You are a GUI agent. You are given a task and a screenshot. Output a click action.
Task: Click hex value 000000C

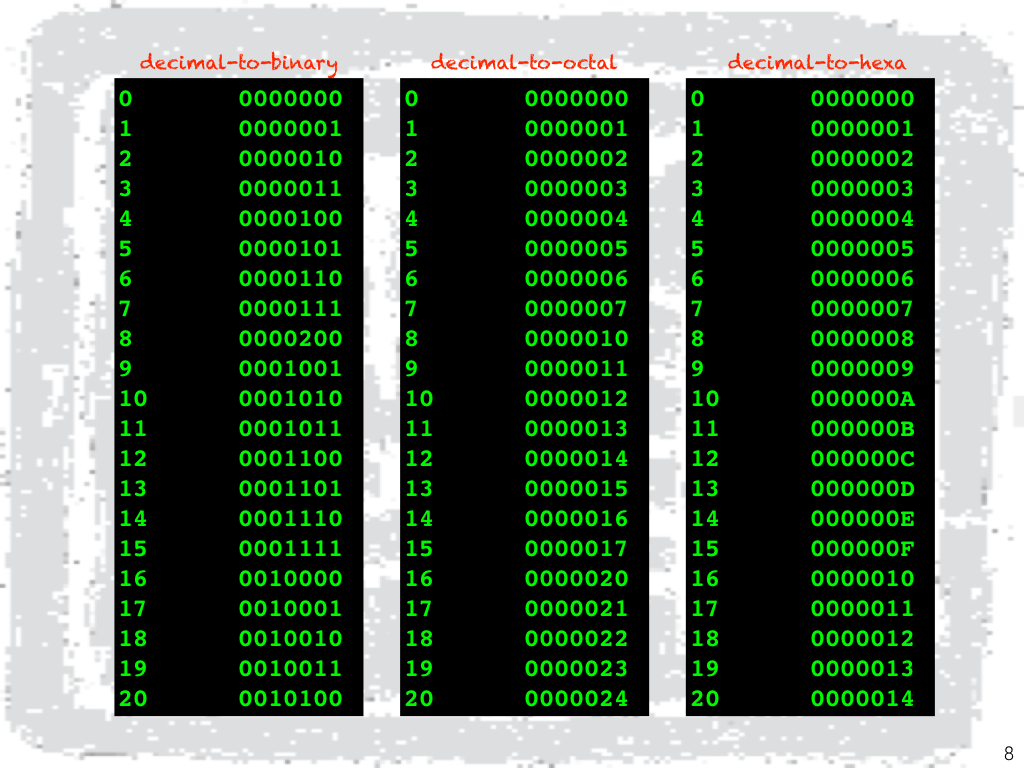(862, 459)
